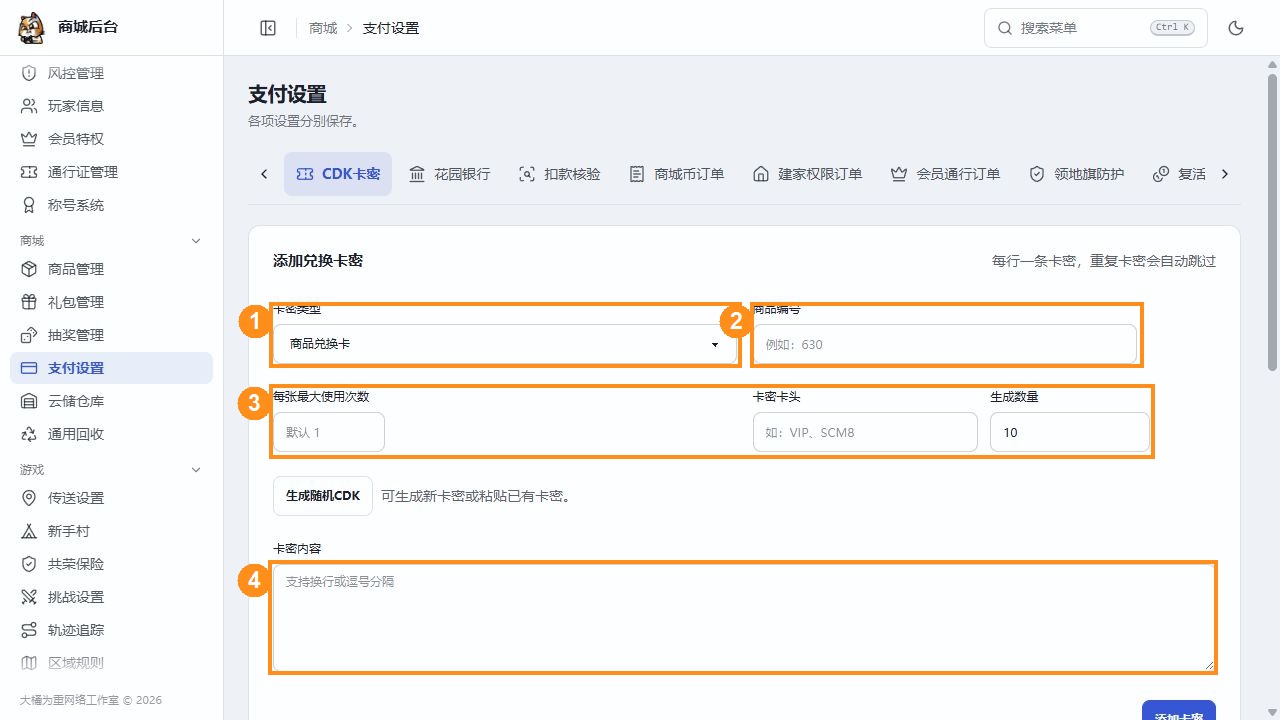Image resolution: width=1280 pixels, height=720 pixels.
Task: Select 支付设置 in the sidebar
Action: tap(111, 368)
